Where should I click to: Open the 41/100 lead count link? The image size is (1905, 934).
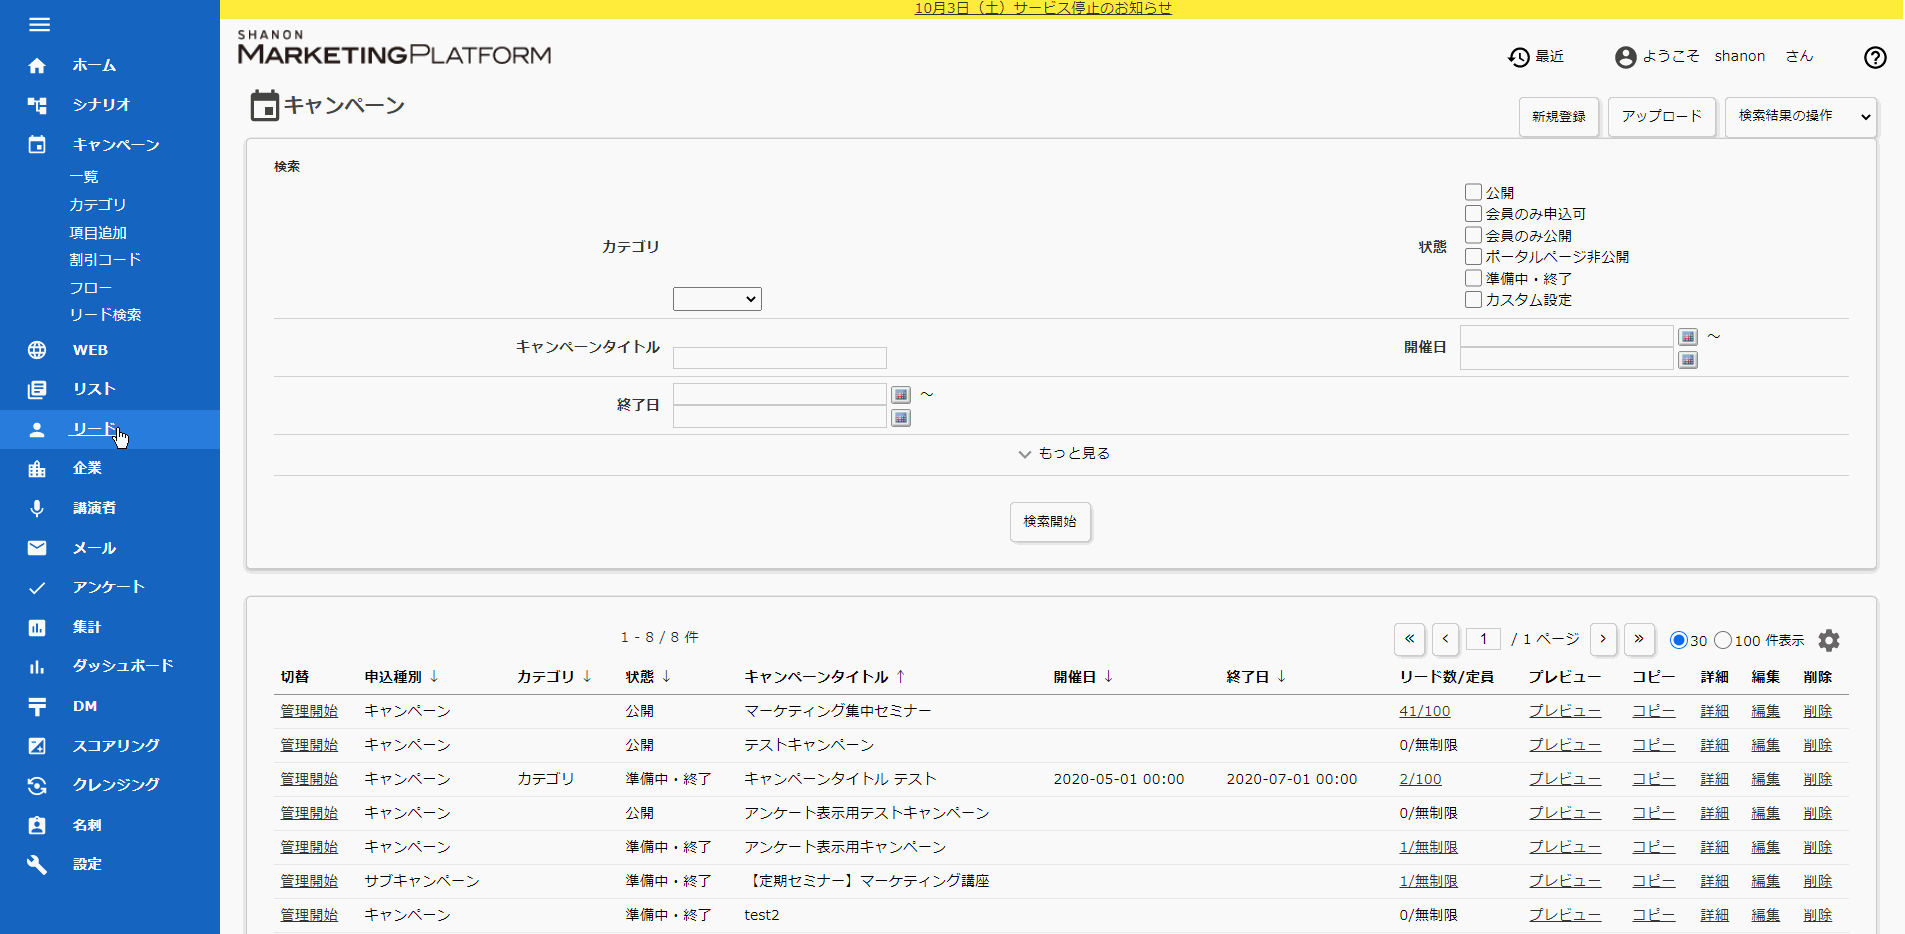point(1425,711)
